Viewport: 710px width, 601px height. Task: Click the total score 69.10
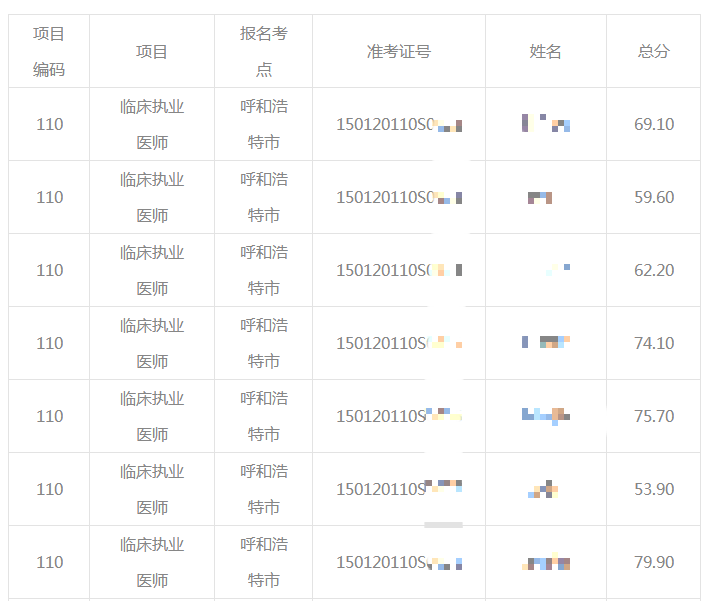(654, 125)
